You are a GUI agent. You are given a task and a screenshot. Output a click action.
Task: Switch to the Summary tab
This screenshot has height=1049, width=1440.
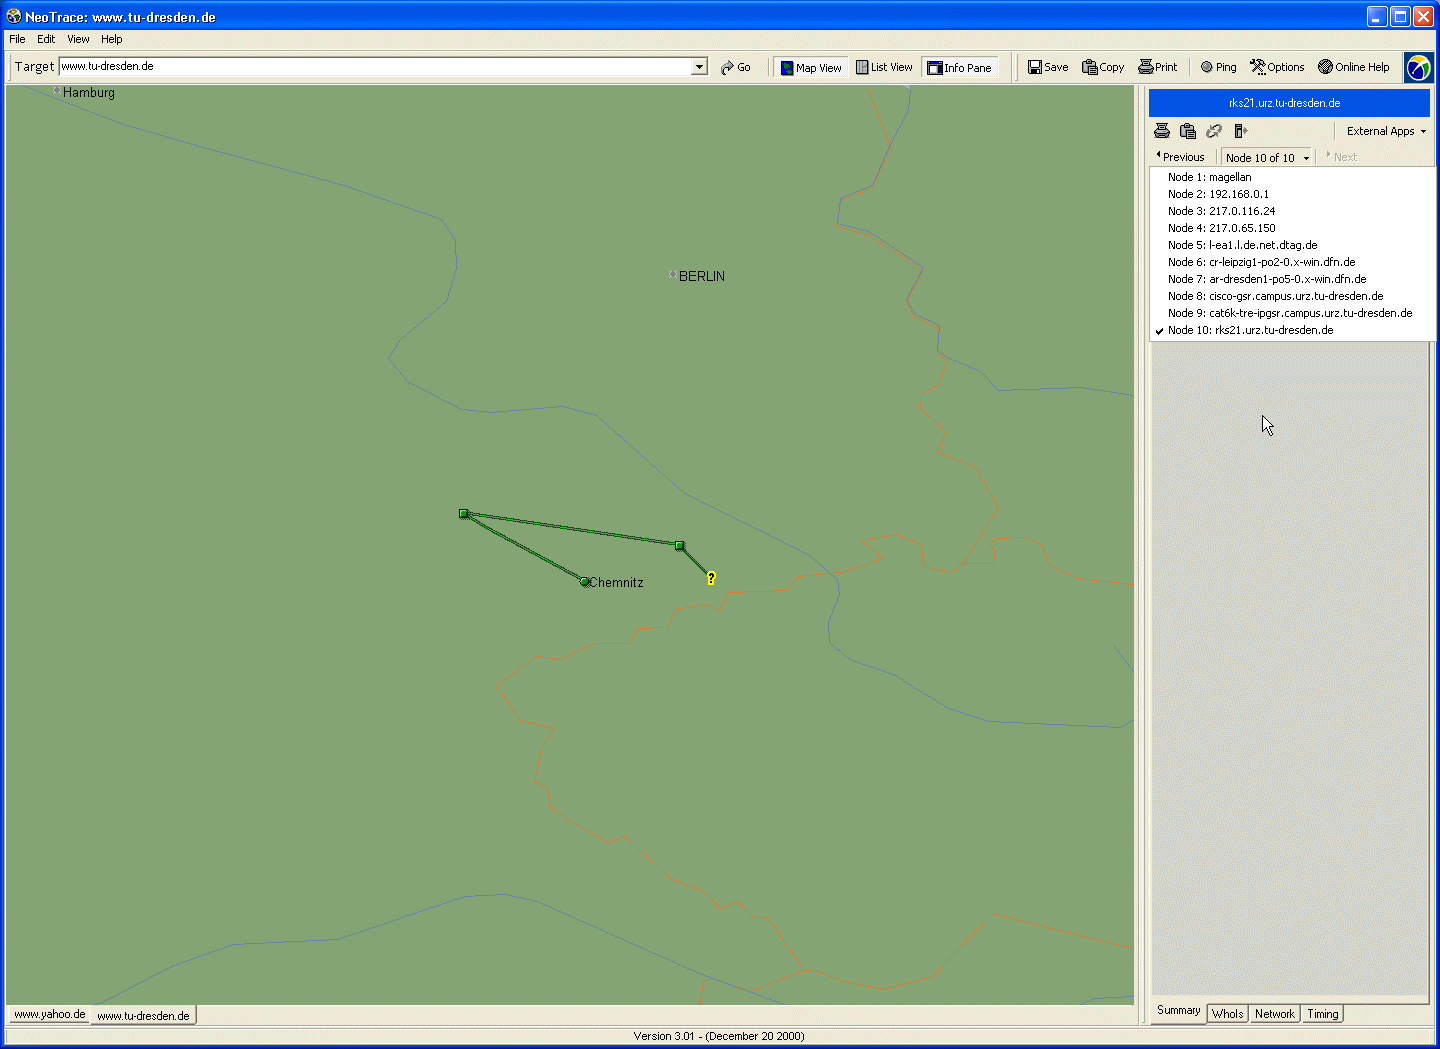pyautogui.click(x=1178, y=1010)
